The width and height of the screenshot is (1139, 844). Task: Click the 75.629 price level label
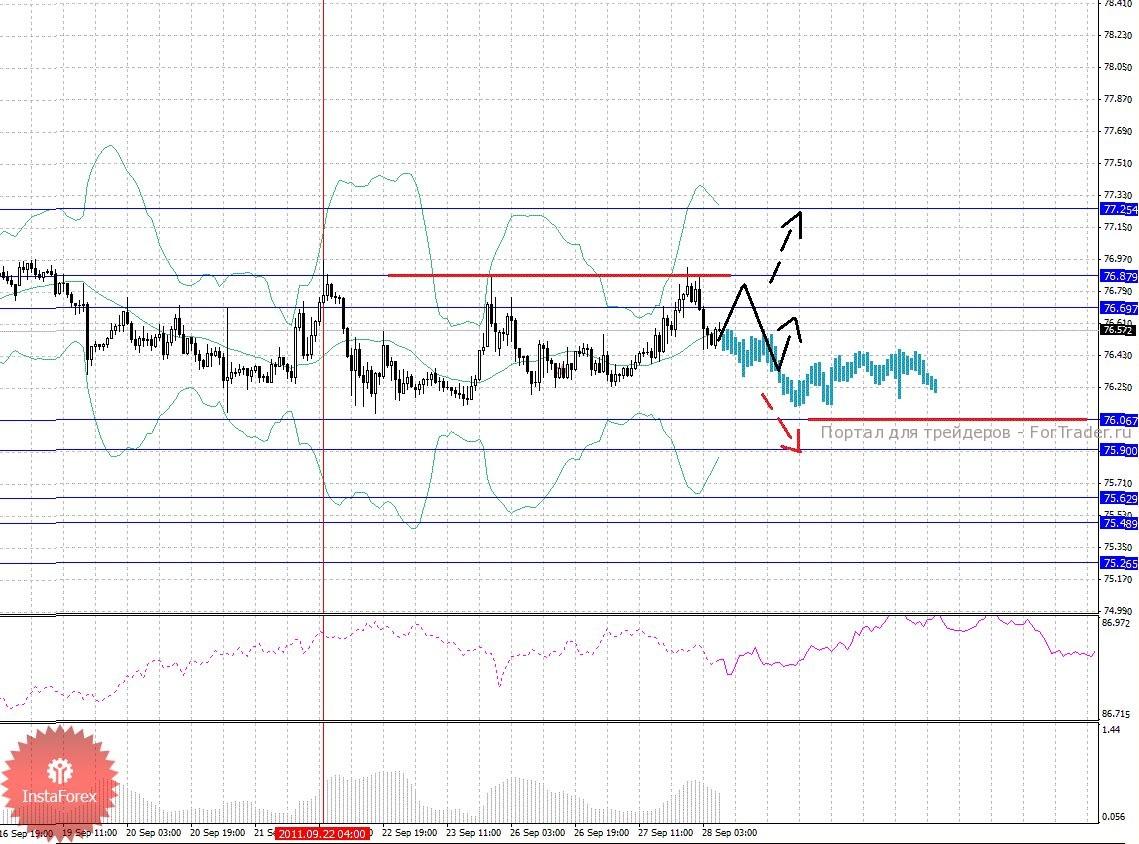(1119, 498)
